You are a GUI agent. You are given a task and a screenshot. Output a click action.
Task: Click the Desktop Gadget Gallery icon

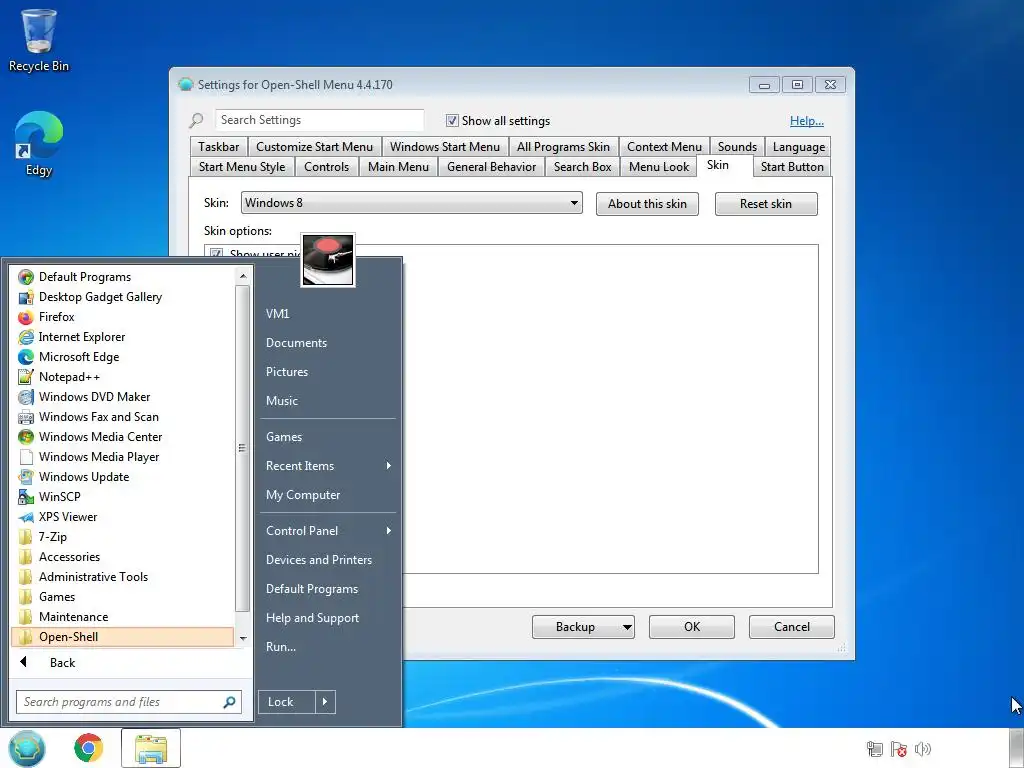25,297
